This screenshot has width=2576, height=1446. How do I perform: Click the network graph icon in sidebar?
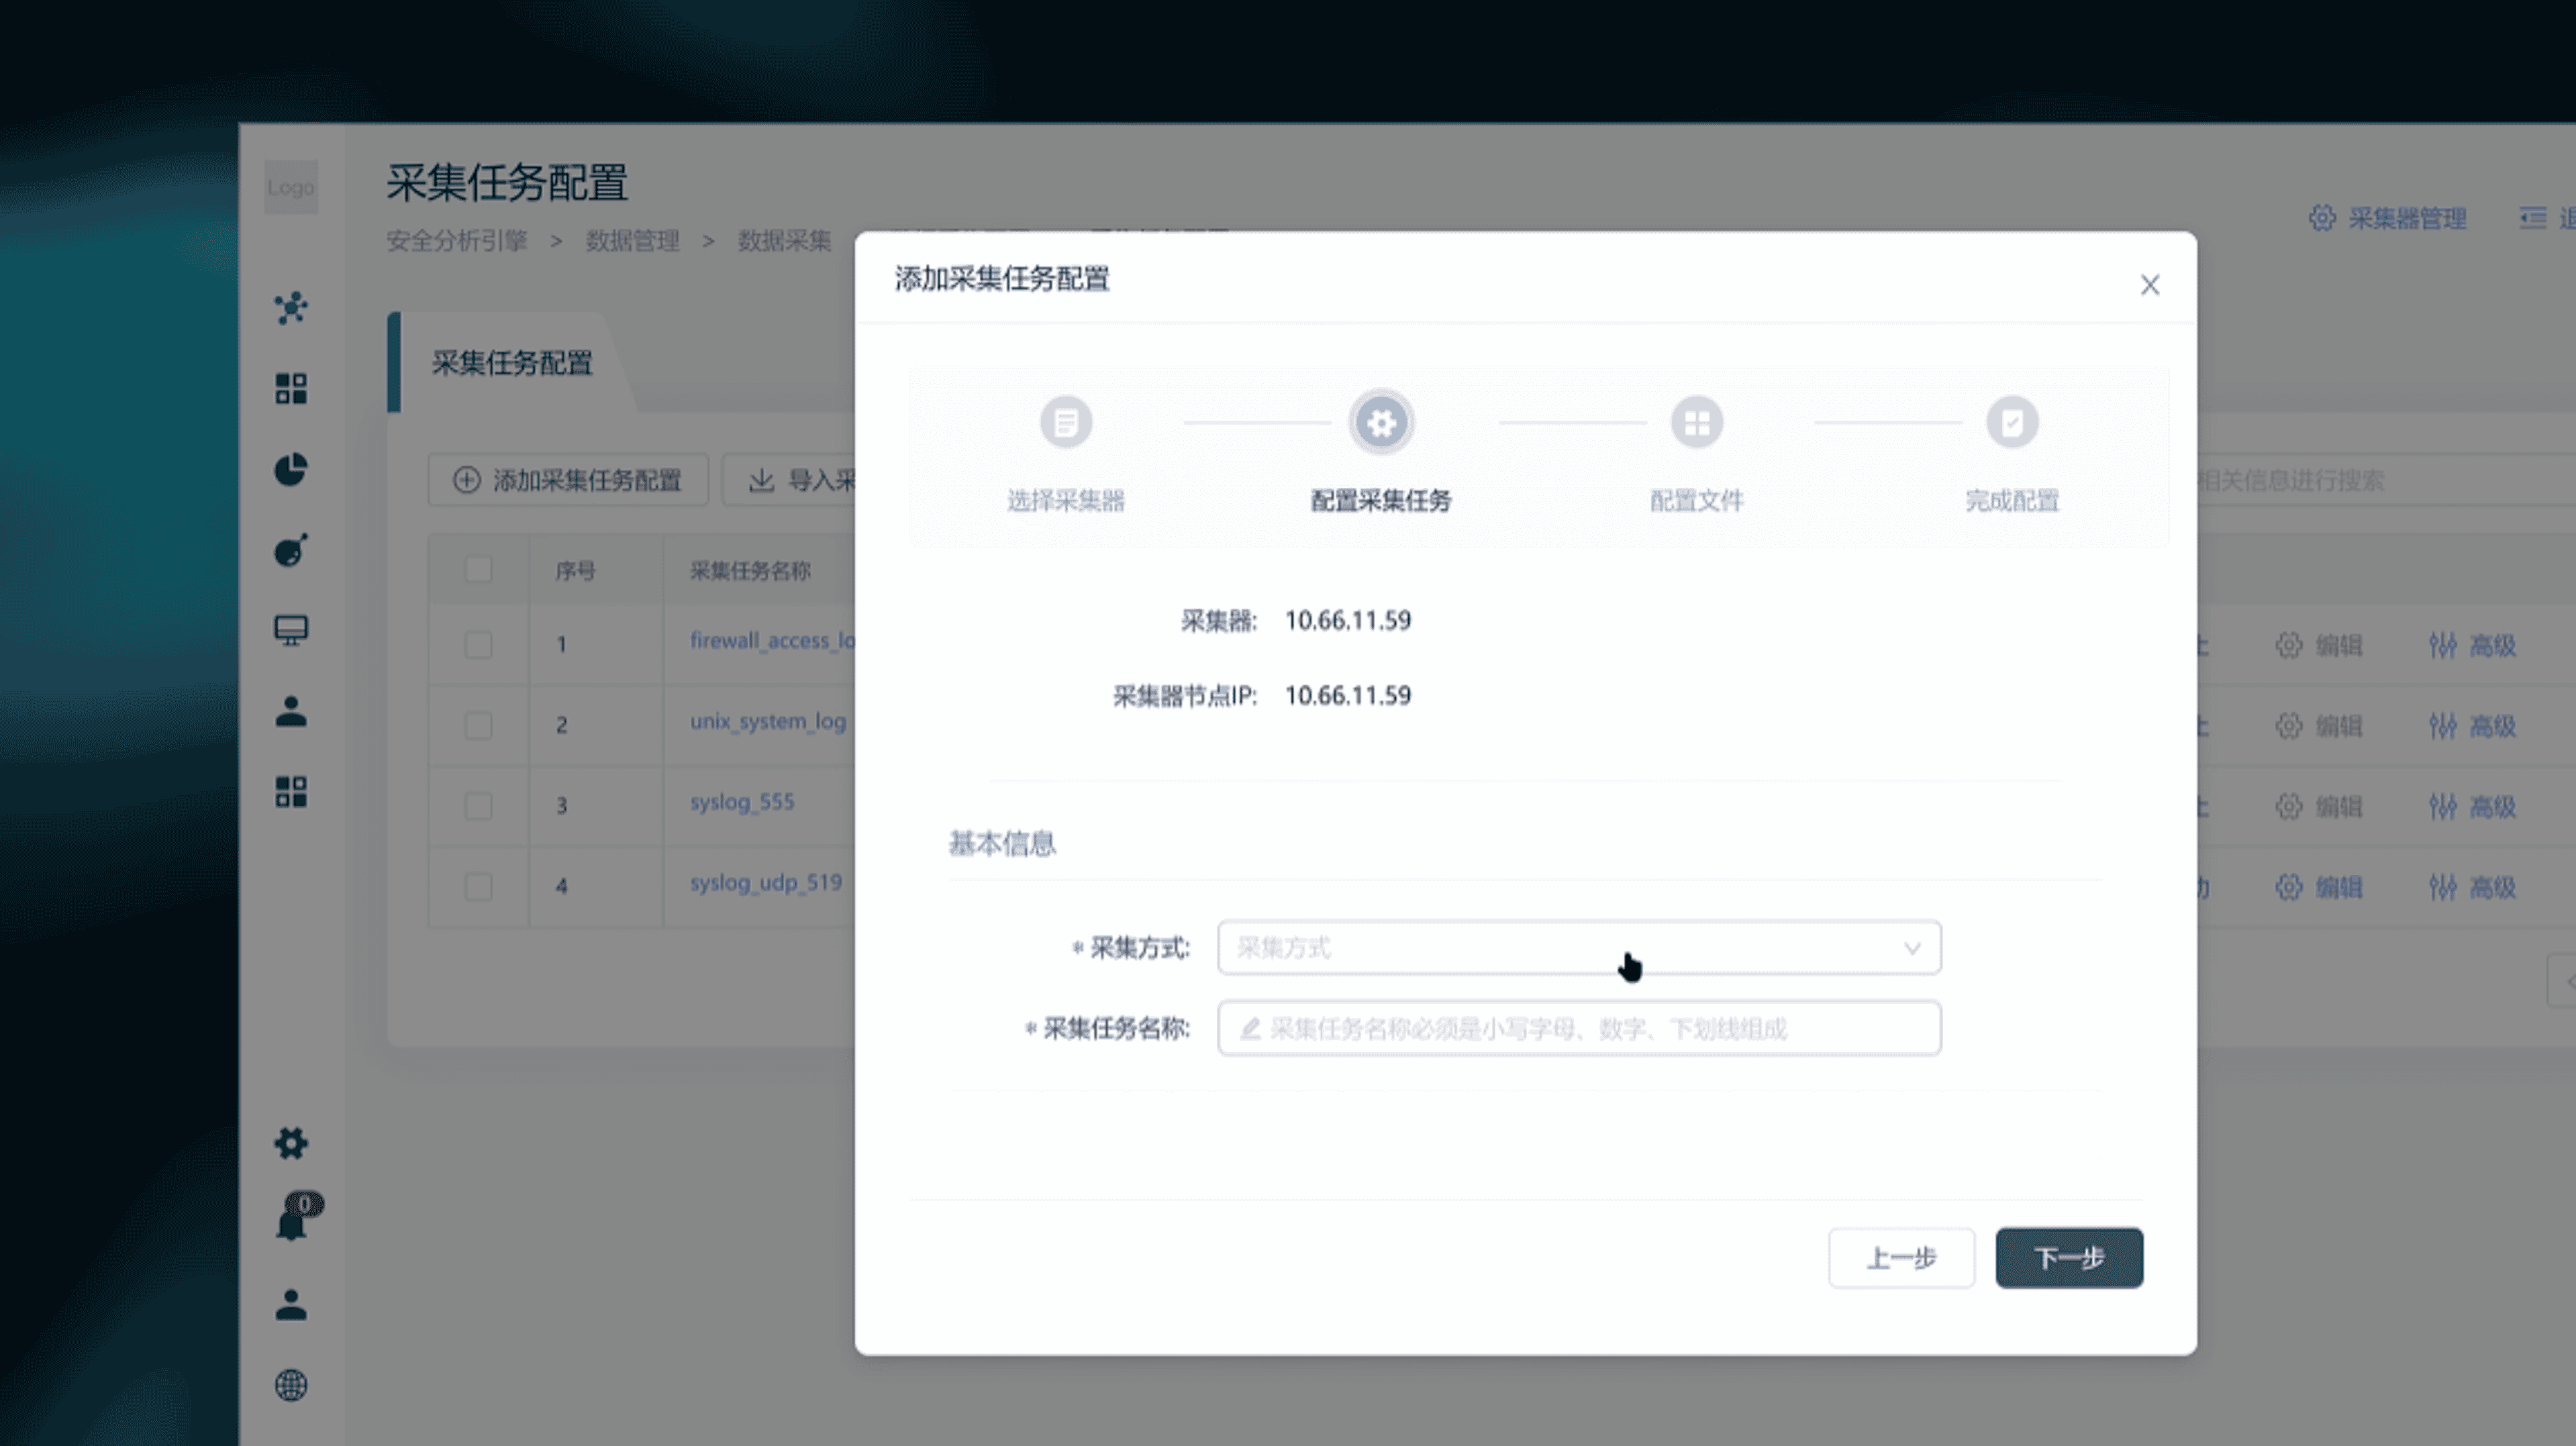click(291, 308)
